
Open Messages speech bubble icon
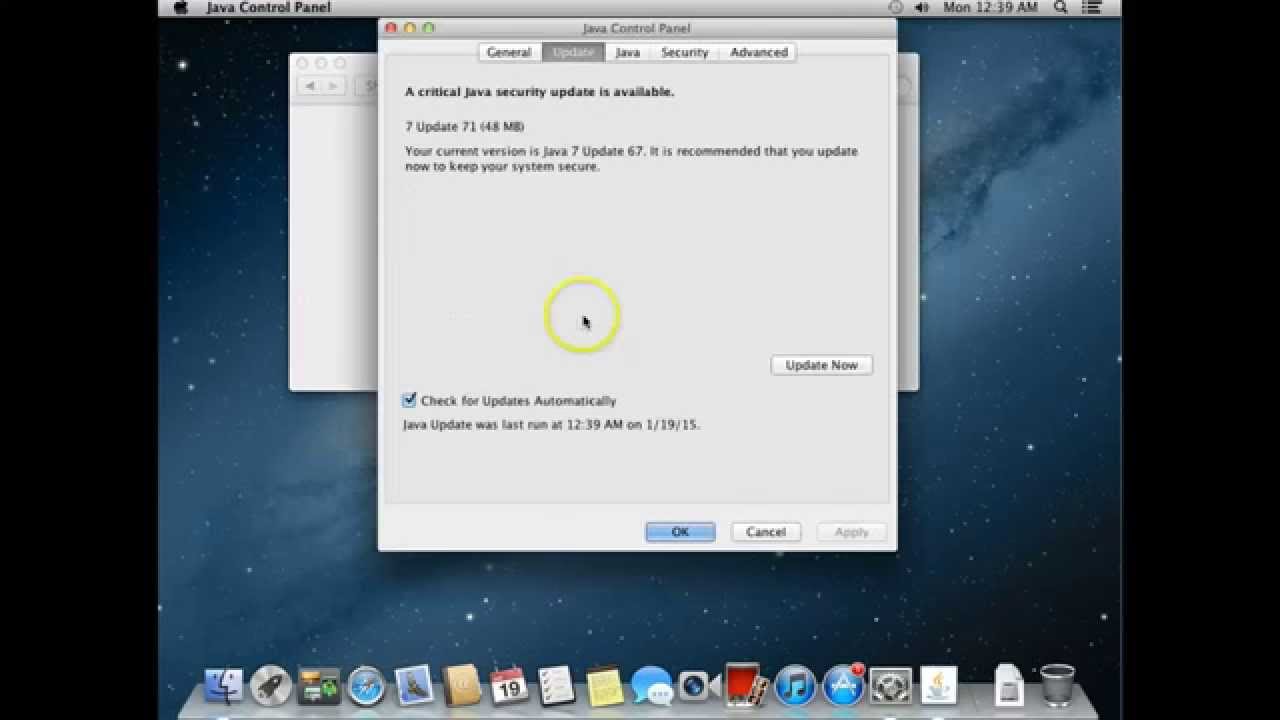(652, 687)
